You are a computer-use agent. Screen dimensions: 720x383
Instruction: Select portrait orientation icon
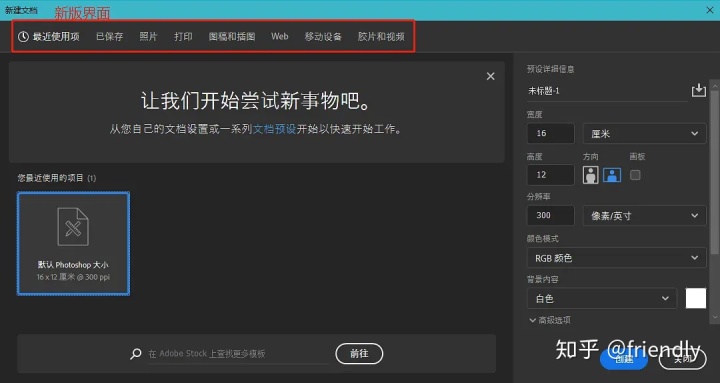click(x=591, y=175)
